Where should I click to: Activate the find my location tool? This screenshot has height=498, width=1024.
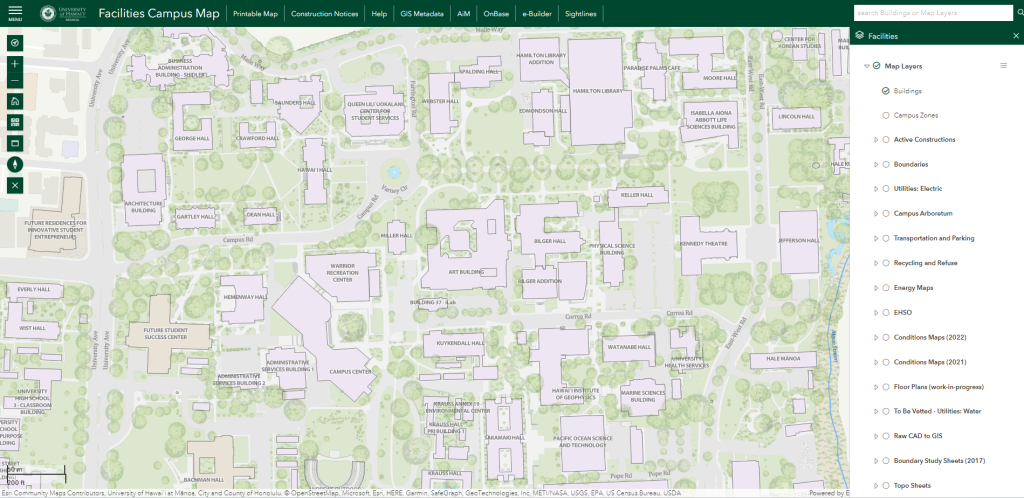16,43
